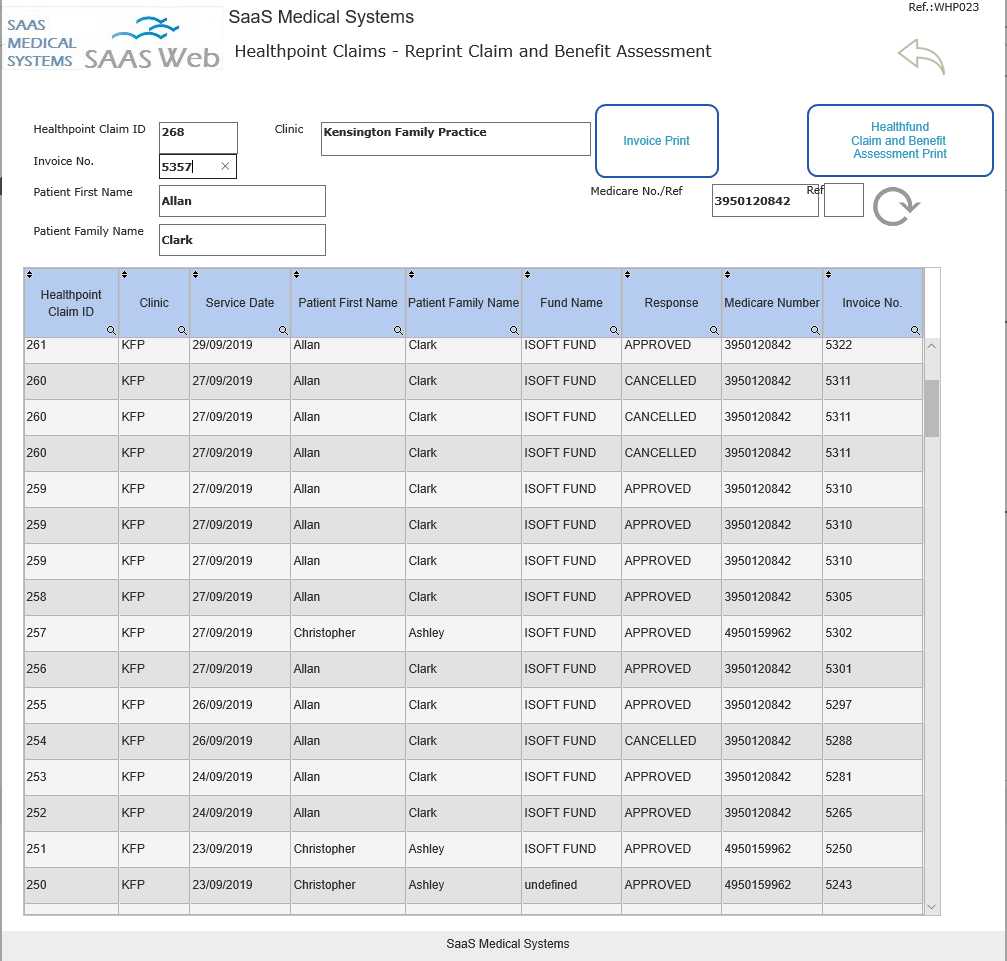Open the Response column search magnifier
Viewport: 1007px width, 961px height.
tap(714, 330)
